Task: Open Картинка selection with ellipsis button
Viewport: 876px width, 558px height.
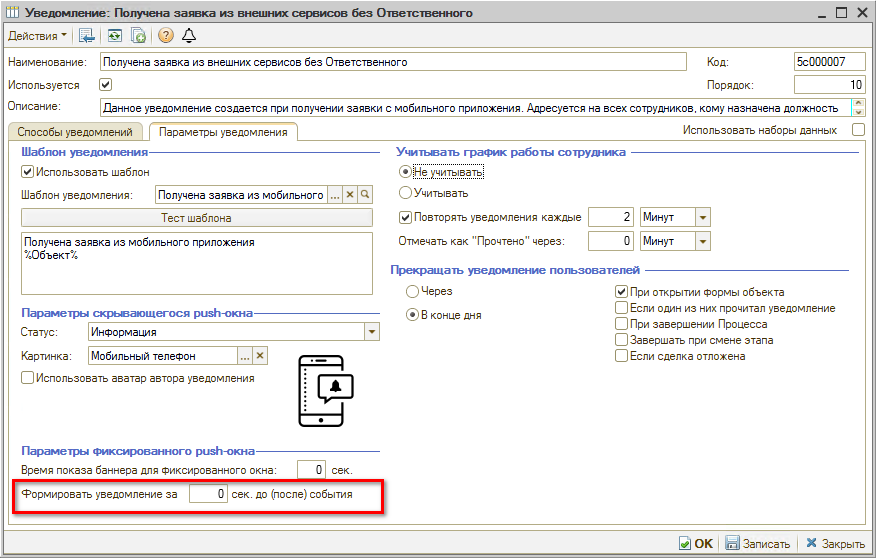Action: [244, 355]
